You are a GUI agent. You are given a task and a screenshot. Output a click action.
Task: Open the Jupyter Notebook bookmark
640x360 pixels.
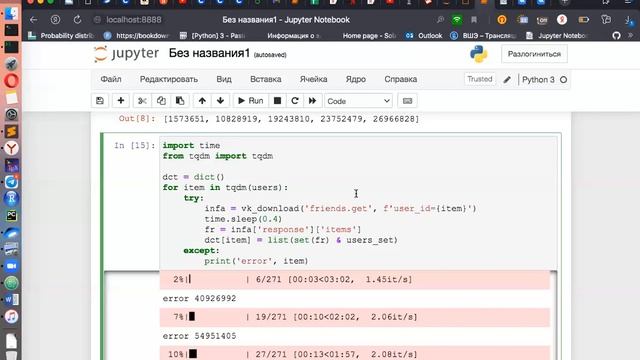click(x=557, y=36)
